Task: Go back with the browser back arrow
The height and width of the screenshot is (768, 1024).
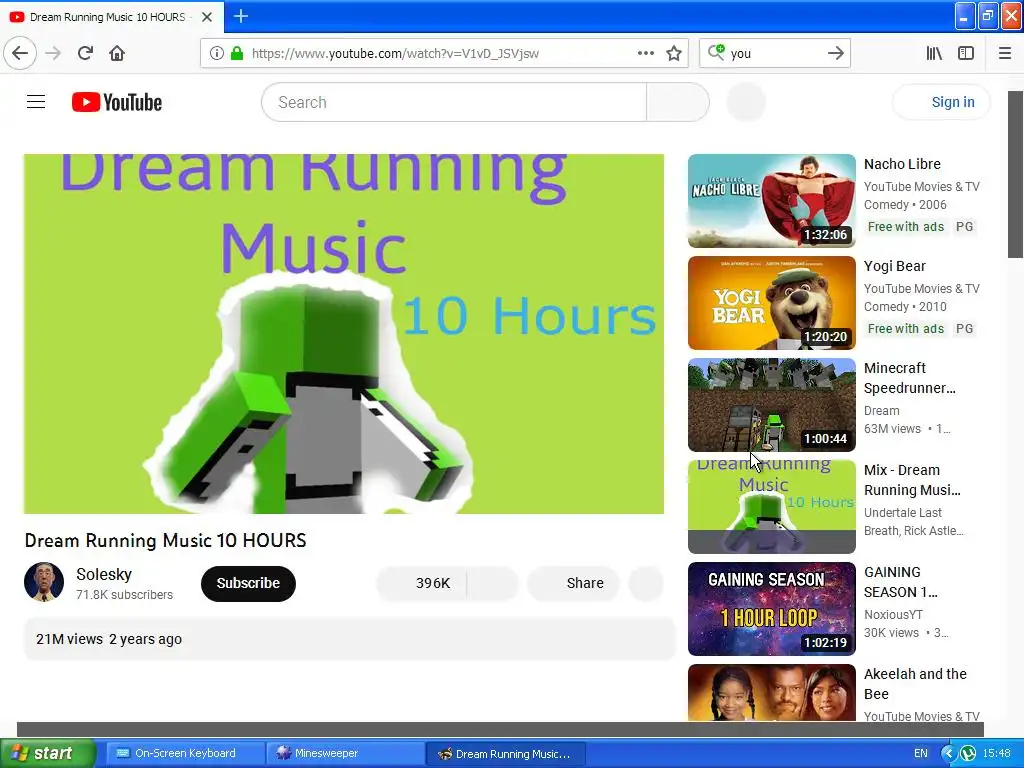Action: (x=20, y=53)
